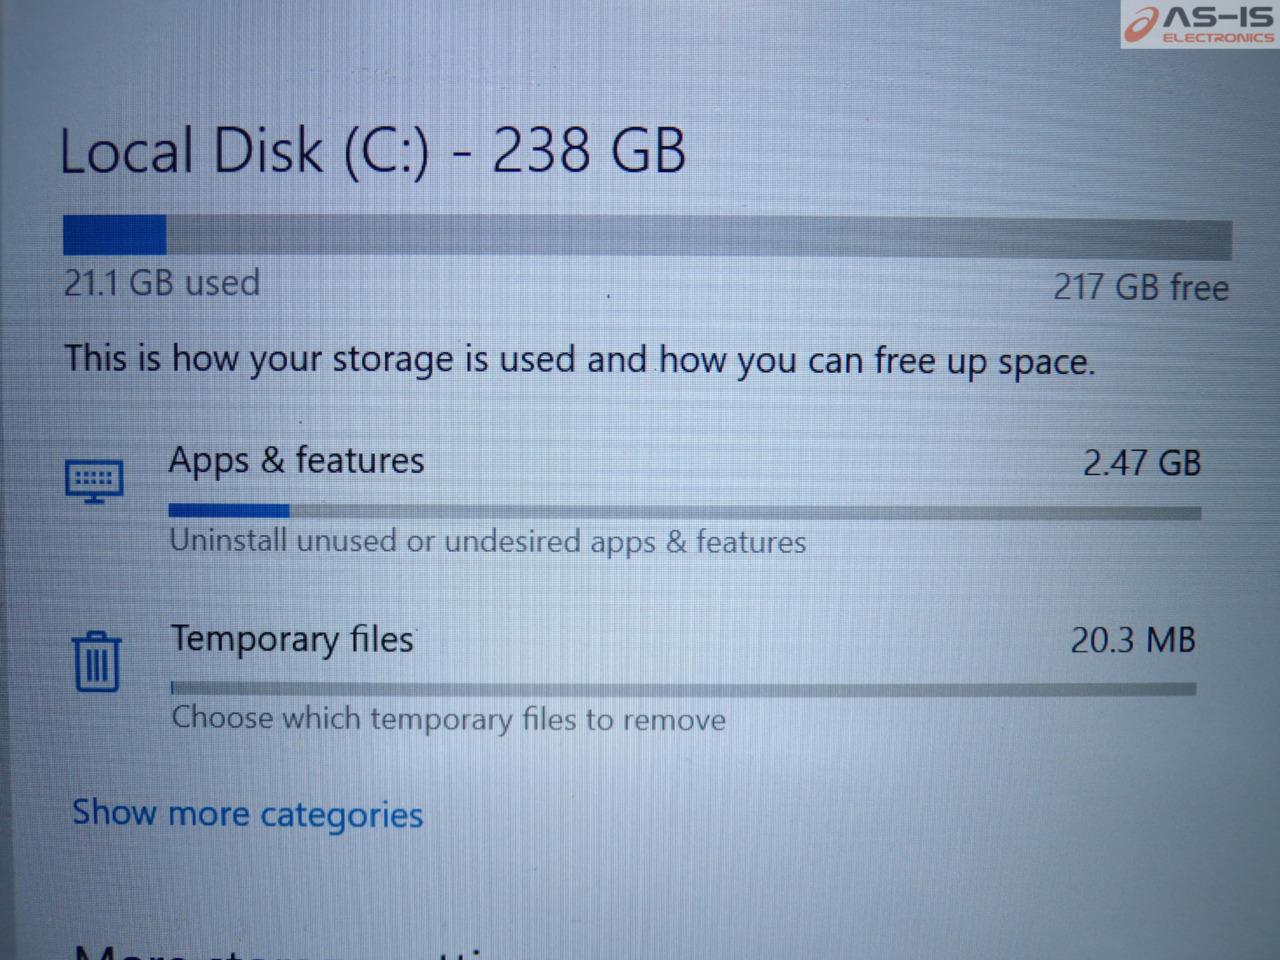1280x960 pixels.
Task: Open the Temporary files category
Action: (292, 639)
